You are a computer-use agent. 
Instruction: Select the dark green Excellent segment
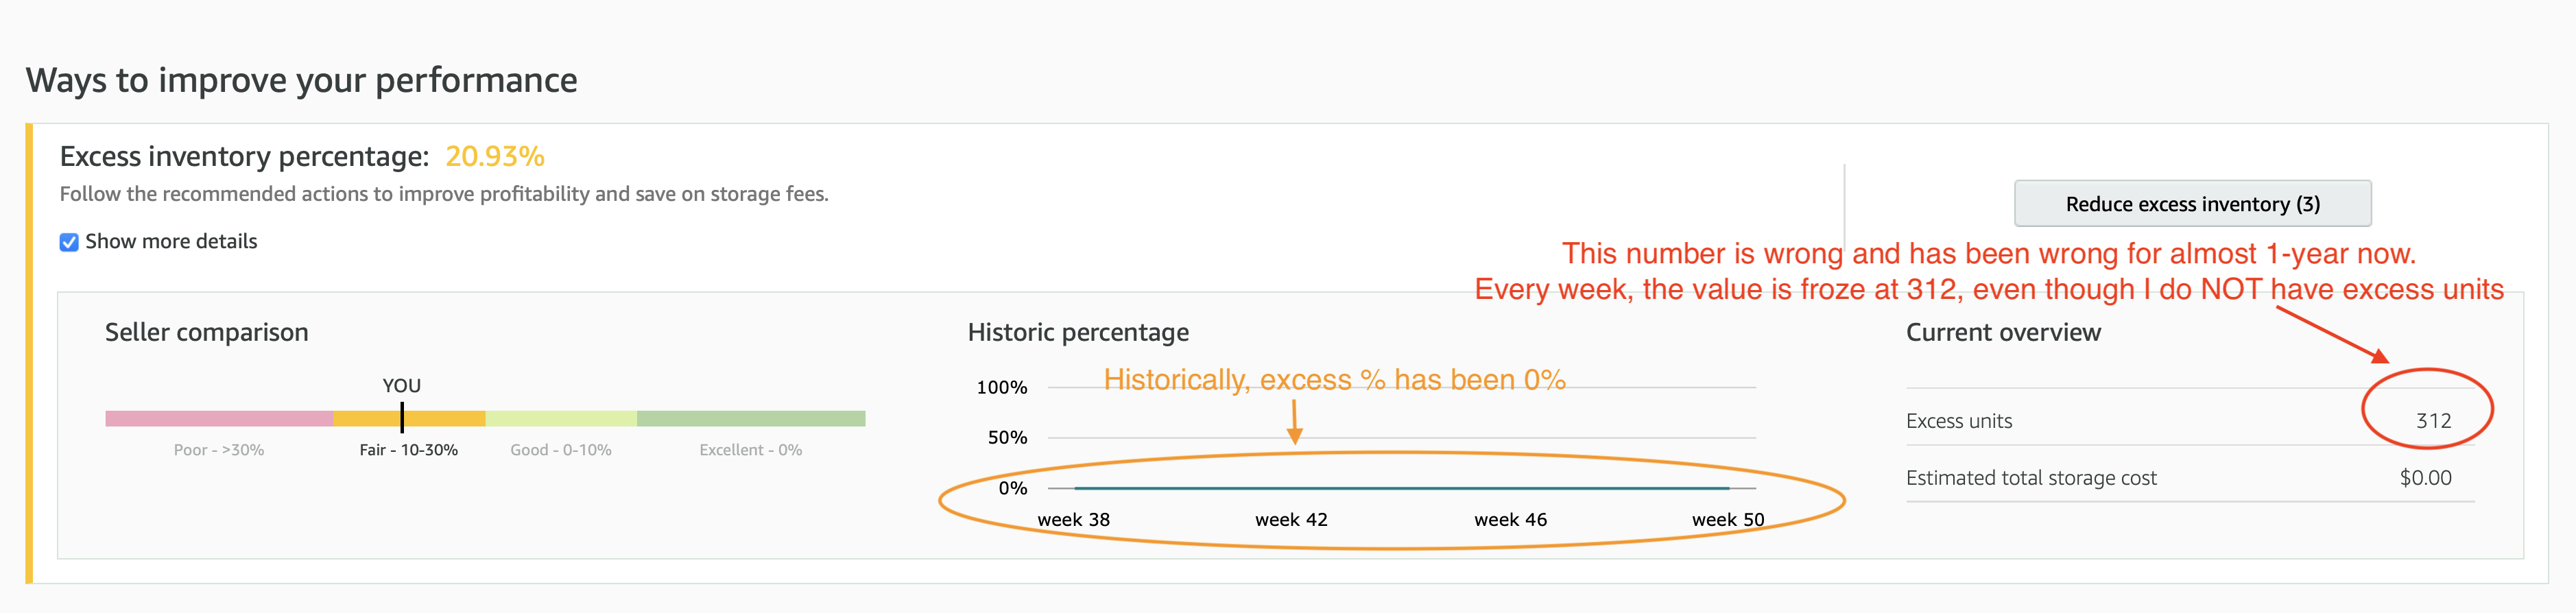click(751, 418)
